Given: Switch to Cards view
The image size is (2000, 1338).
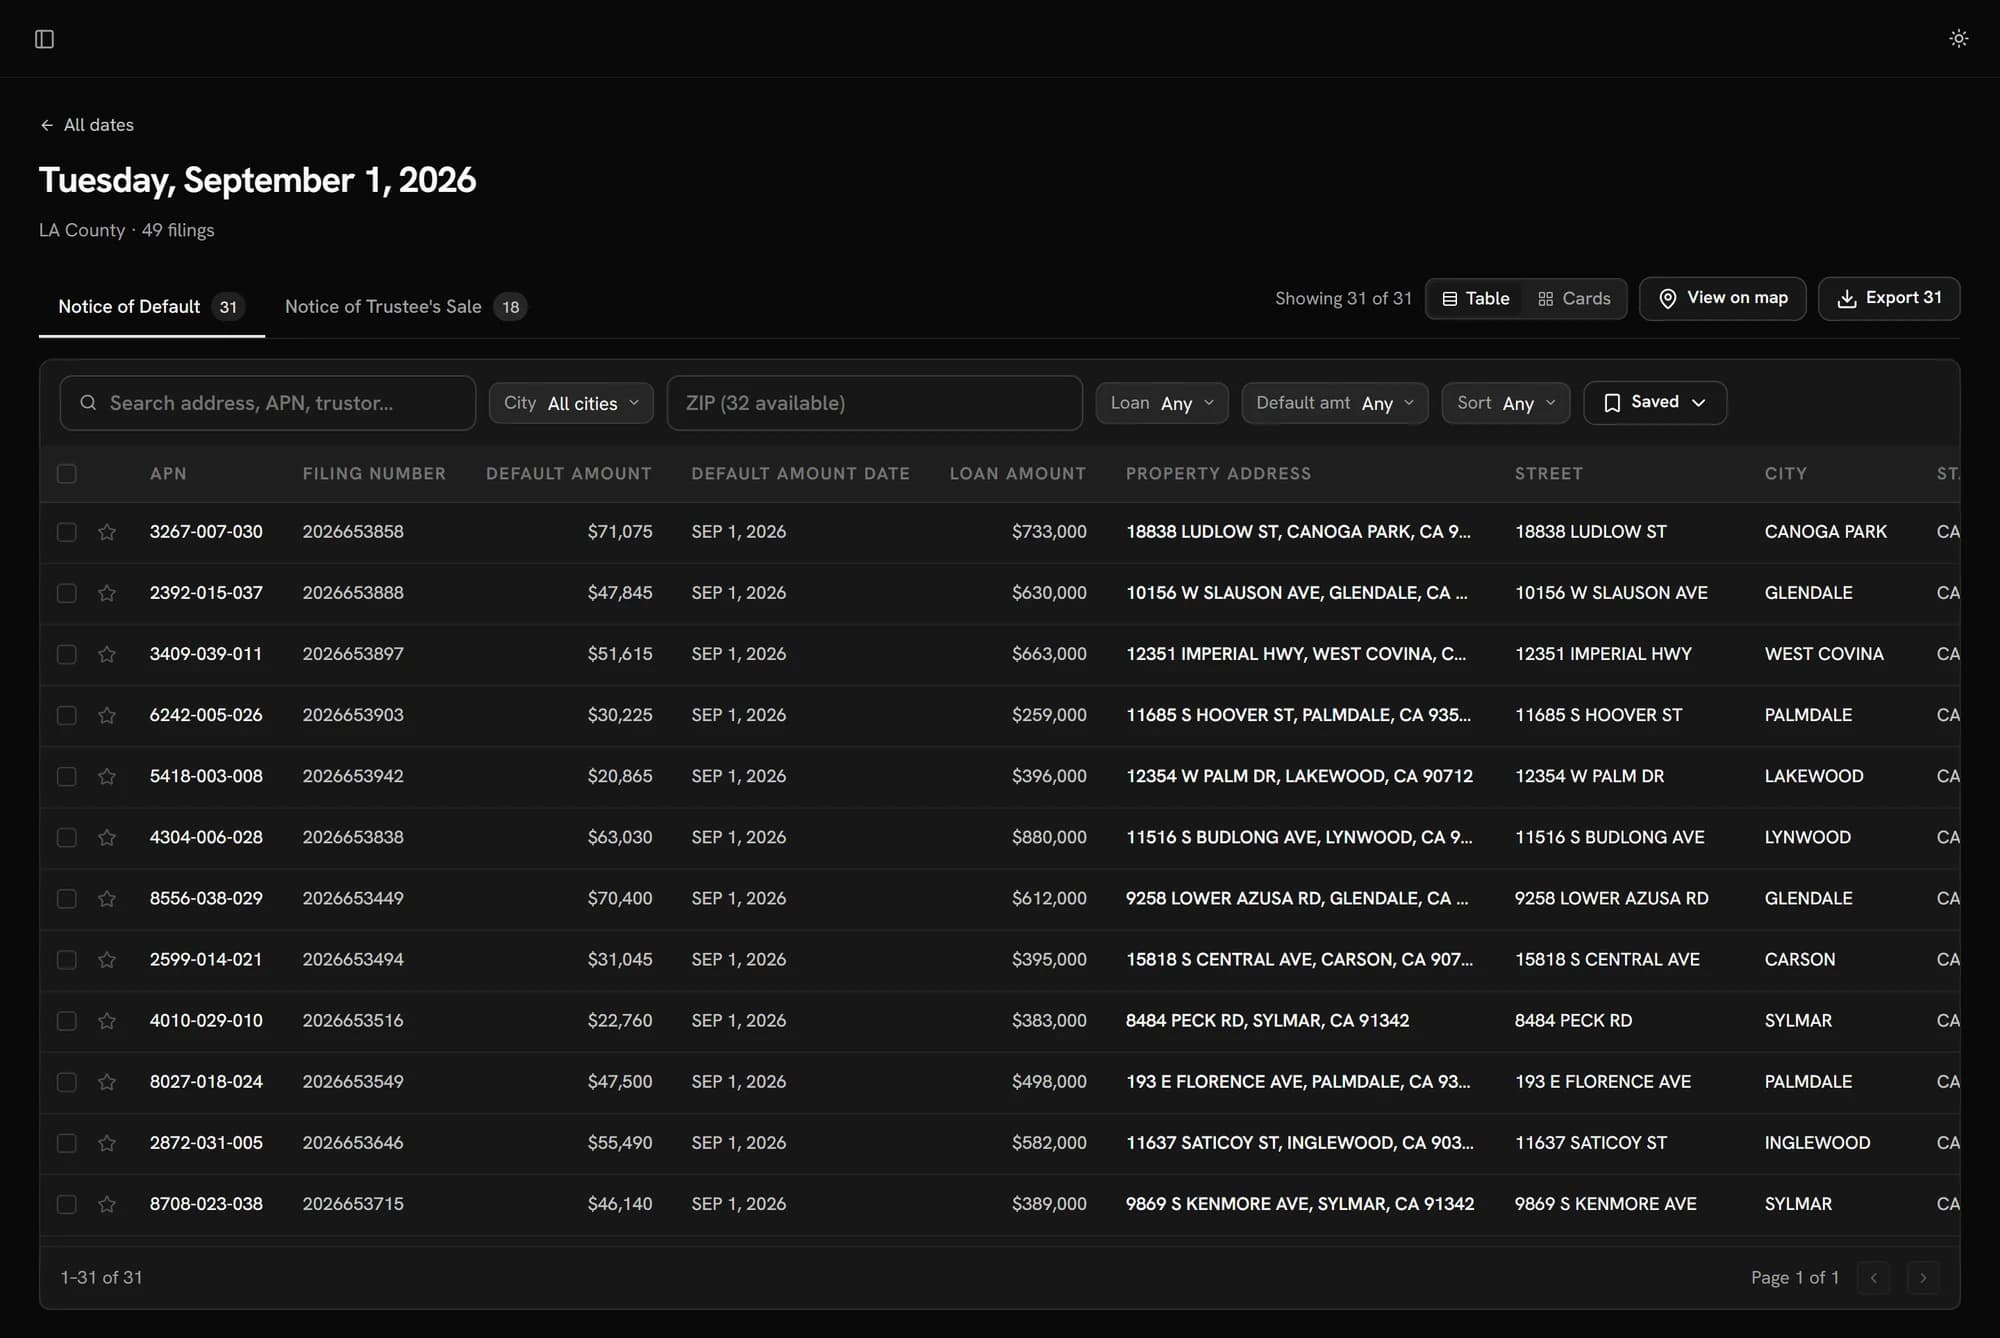Looking at the screenshot, I should point(1574,299).
